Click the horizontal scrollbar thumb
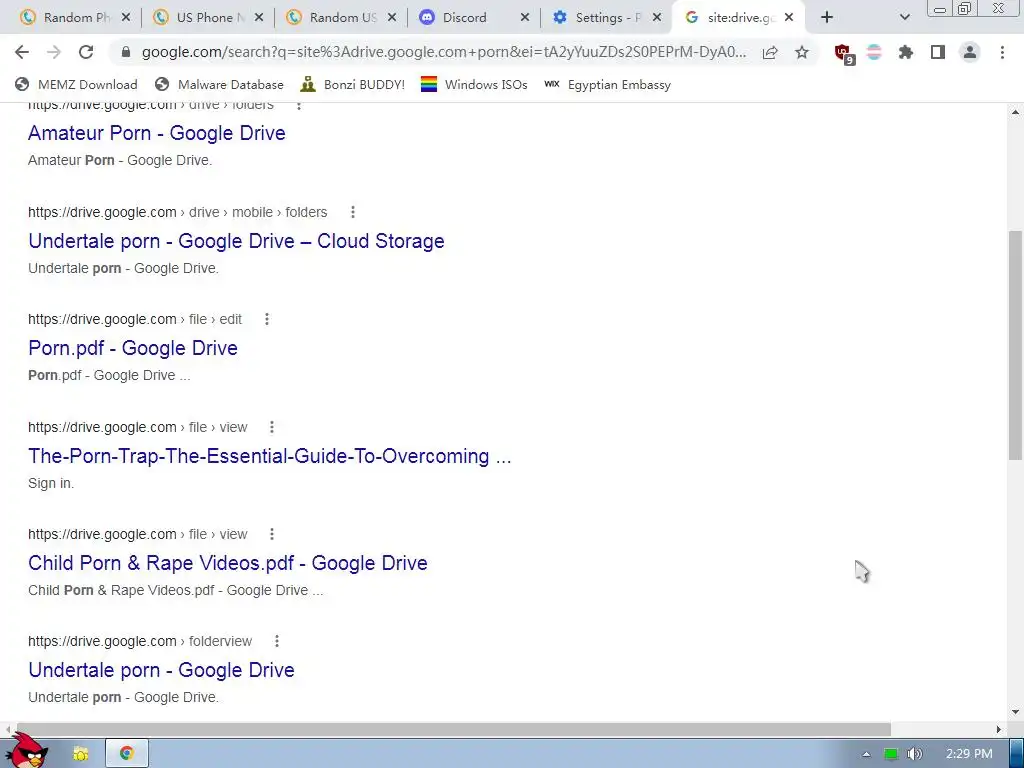Screen dimensions: 1024x768 pos(454,729)
